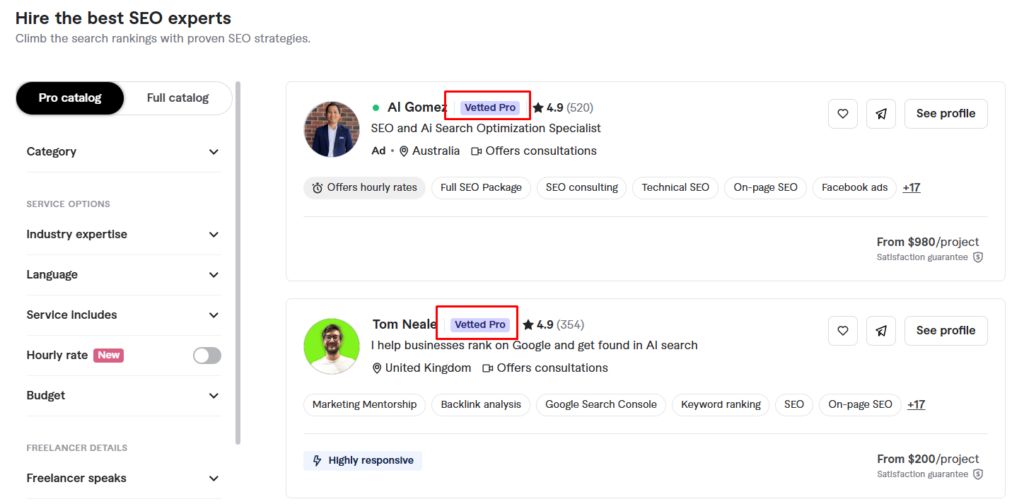Save Tom Neale with the heart icon
Image resolution: width=1024 pixels, height=504 pixels.
[842, 331]
